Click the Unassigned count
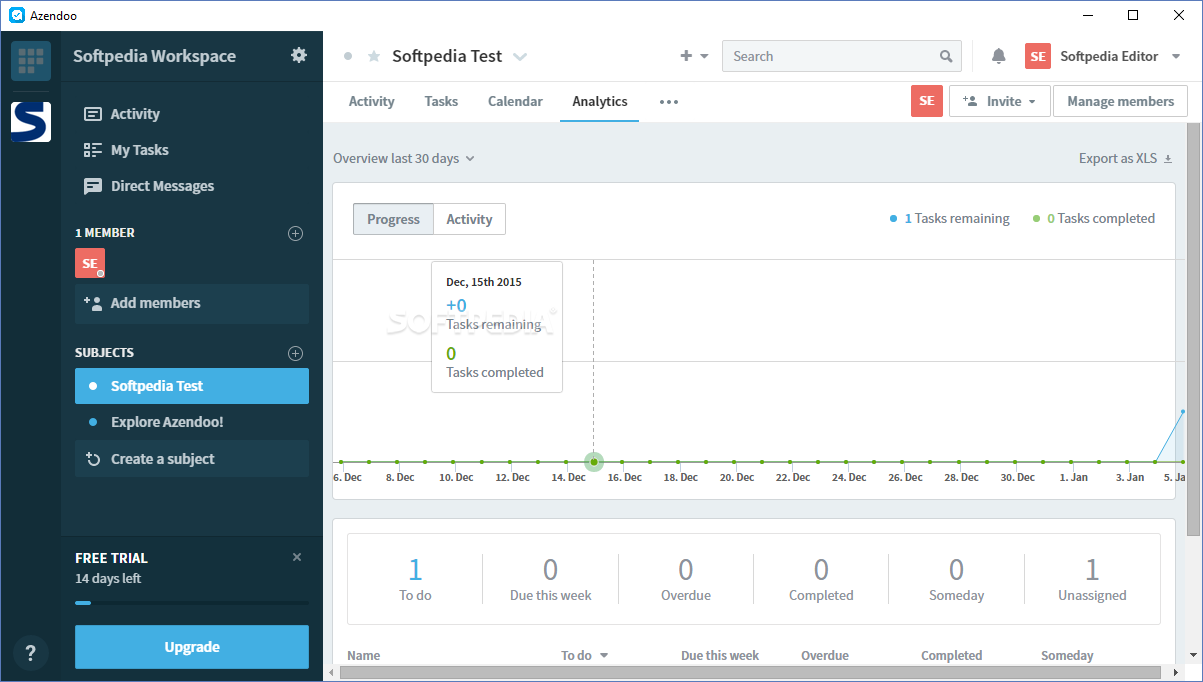 point(1092,570)
